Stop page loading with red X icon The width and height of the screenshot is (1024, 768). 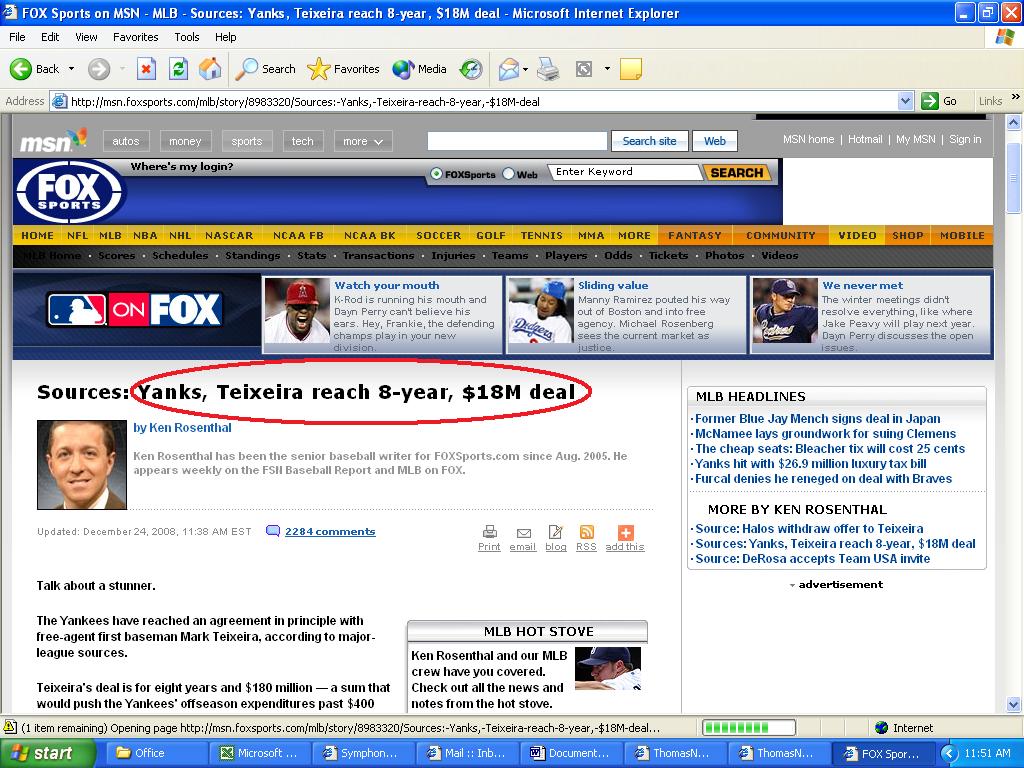pos(146,69)
